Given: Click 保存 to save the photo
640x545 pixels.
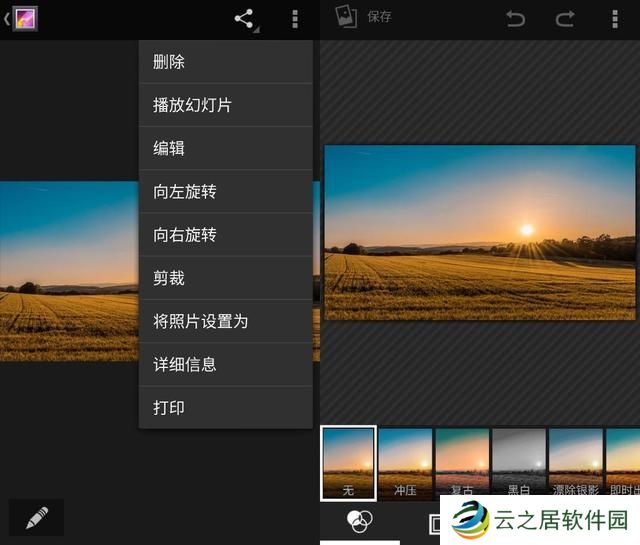Looking at the screenshot, I should pyautogui.click(x=364, y=17).
